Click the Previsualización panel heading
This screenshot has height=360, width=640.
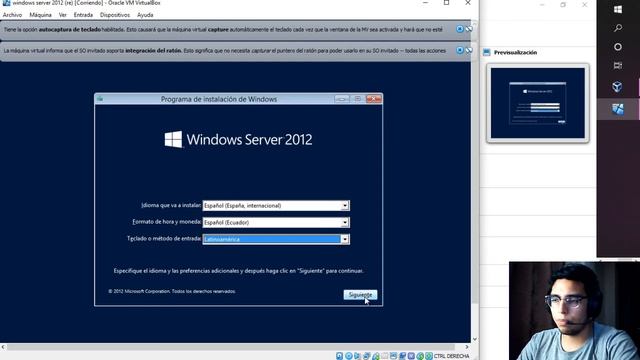pyautogui.click(x=515, y=52)
